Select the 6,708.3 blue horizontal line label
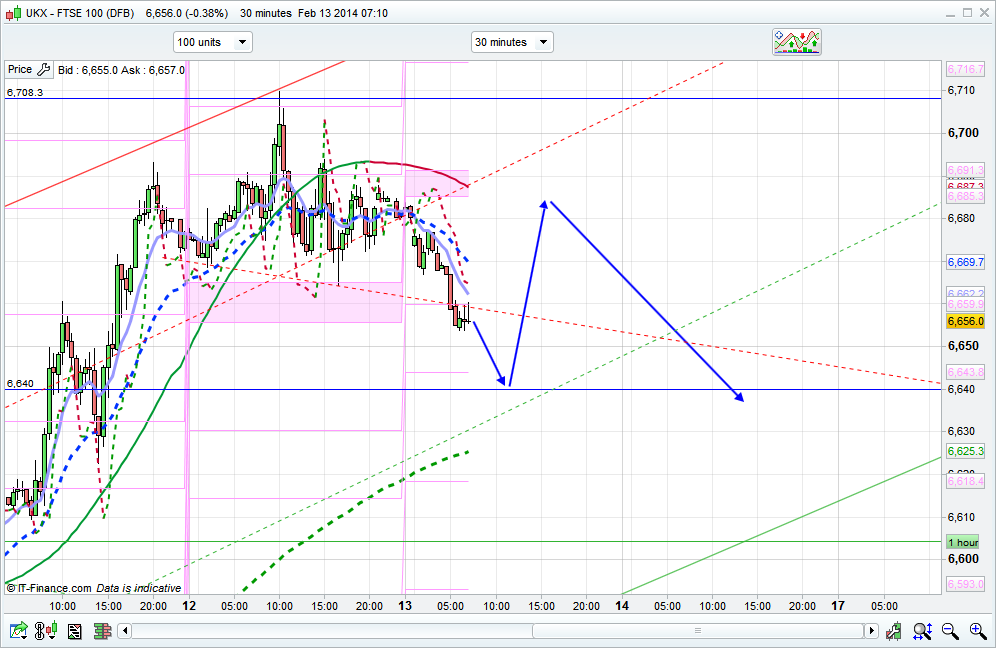This screenshot has width=996, height=648. (x=24, y=92)
